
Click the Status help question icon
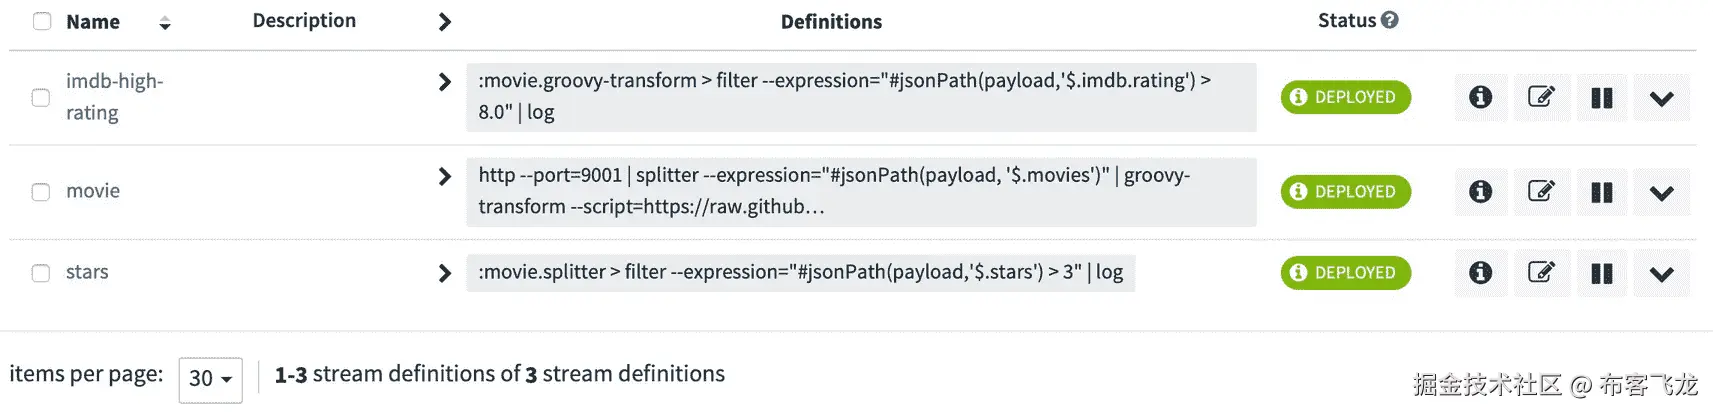click(1390, 20)
